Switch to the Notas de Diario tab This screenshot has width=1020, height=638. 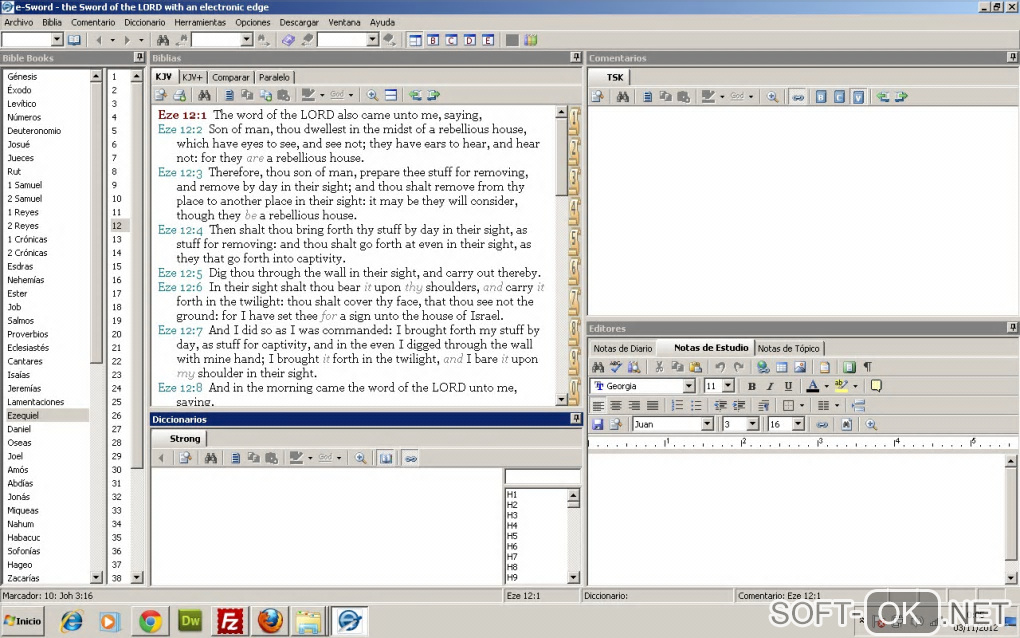(x=623, y=349)
